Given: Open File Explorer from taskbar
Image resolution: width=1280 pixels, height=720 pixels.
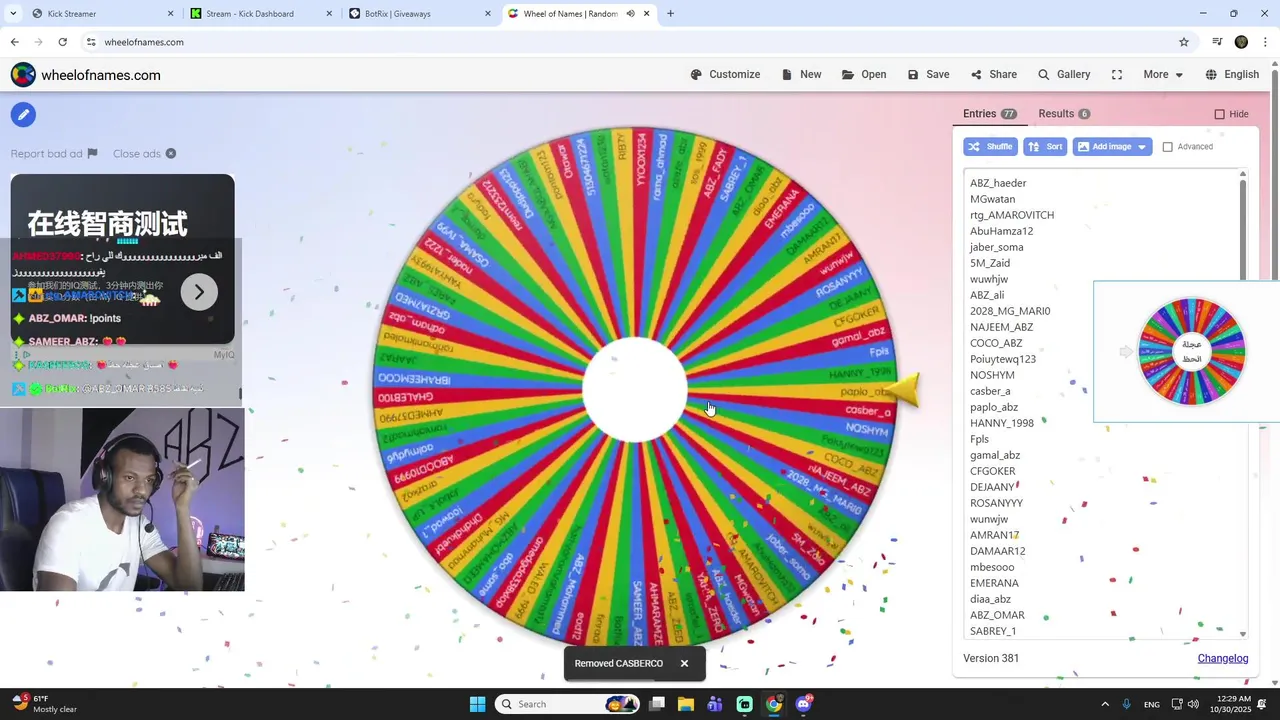Looking at the screenshot, I should pyautogui.click(x=685, y=704).
